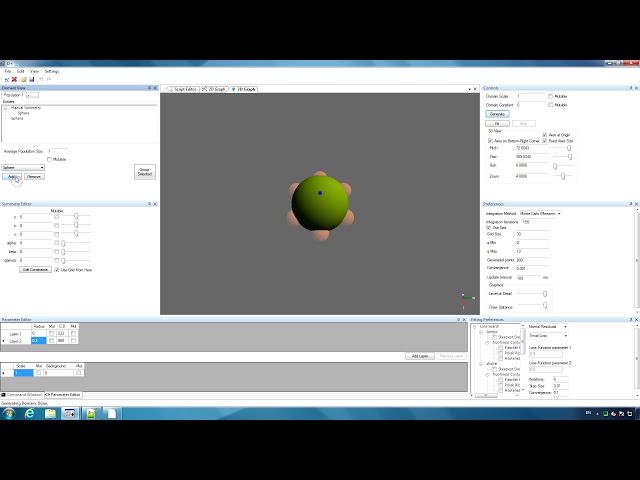Select the child Sphere under Manual Symmetry

23,113
